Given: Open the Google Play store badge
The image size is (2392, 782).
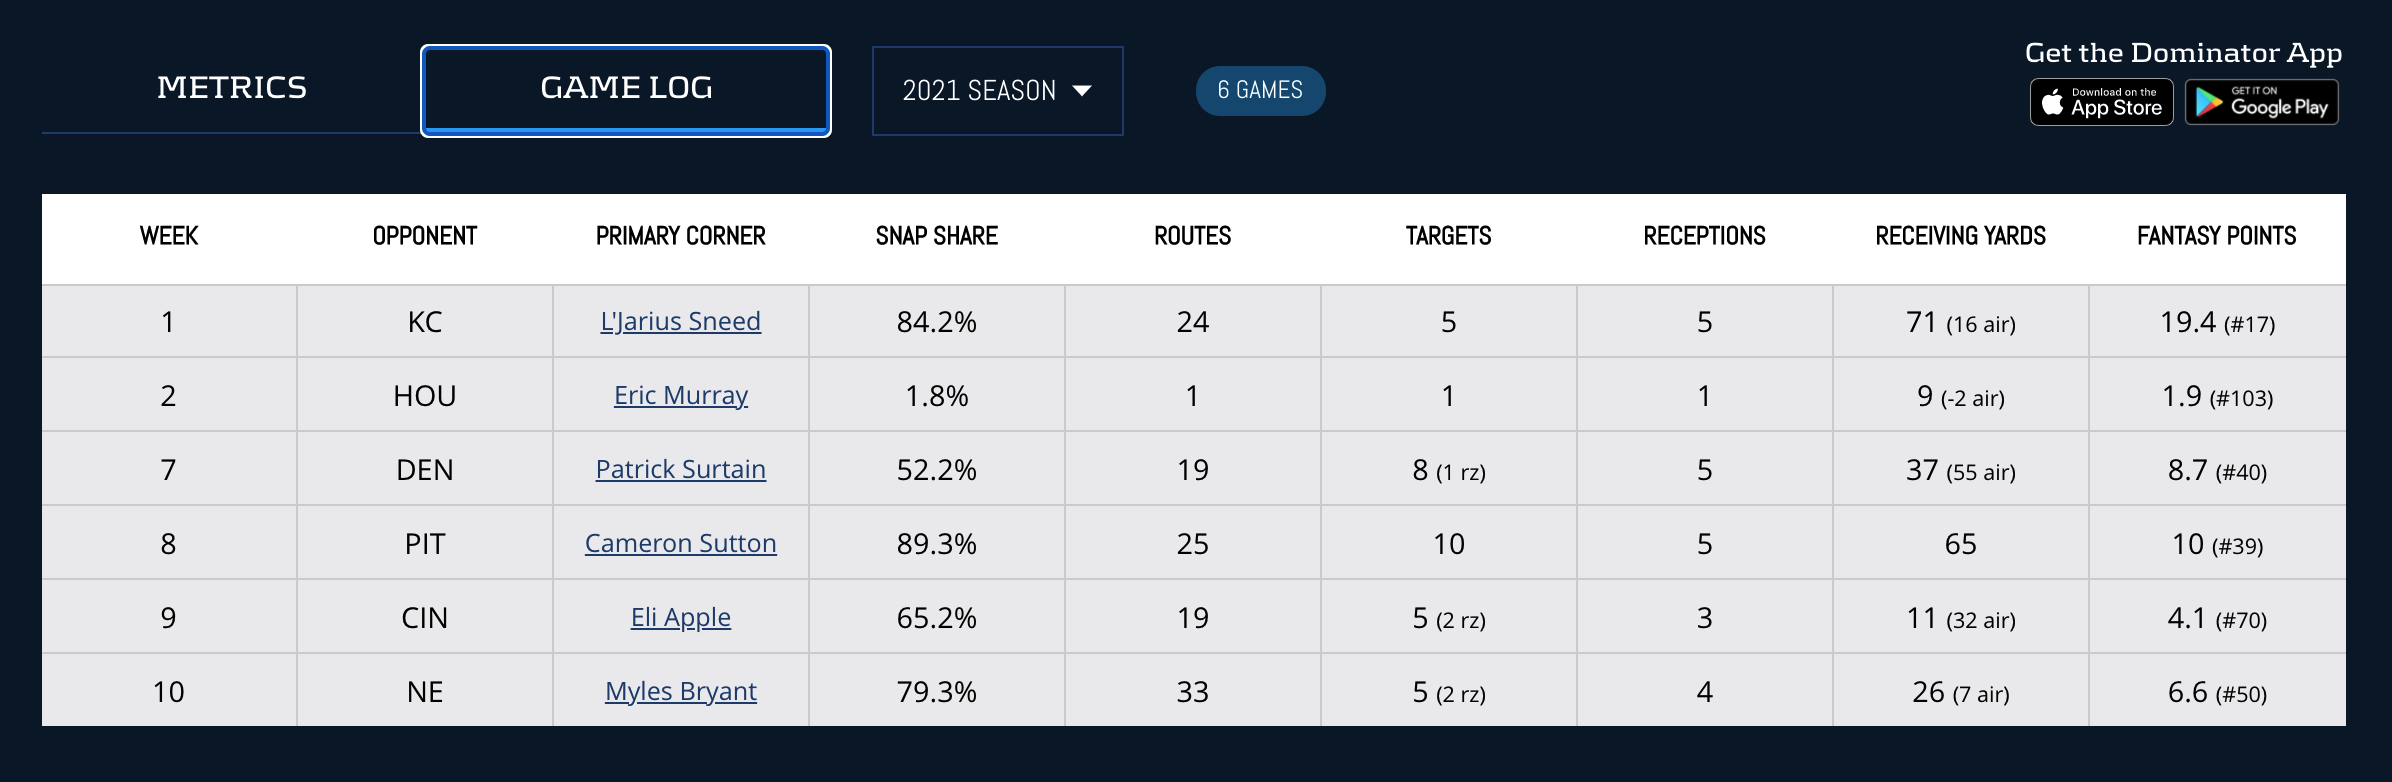Looking at the screenshot, I should click(2261, 102).
